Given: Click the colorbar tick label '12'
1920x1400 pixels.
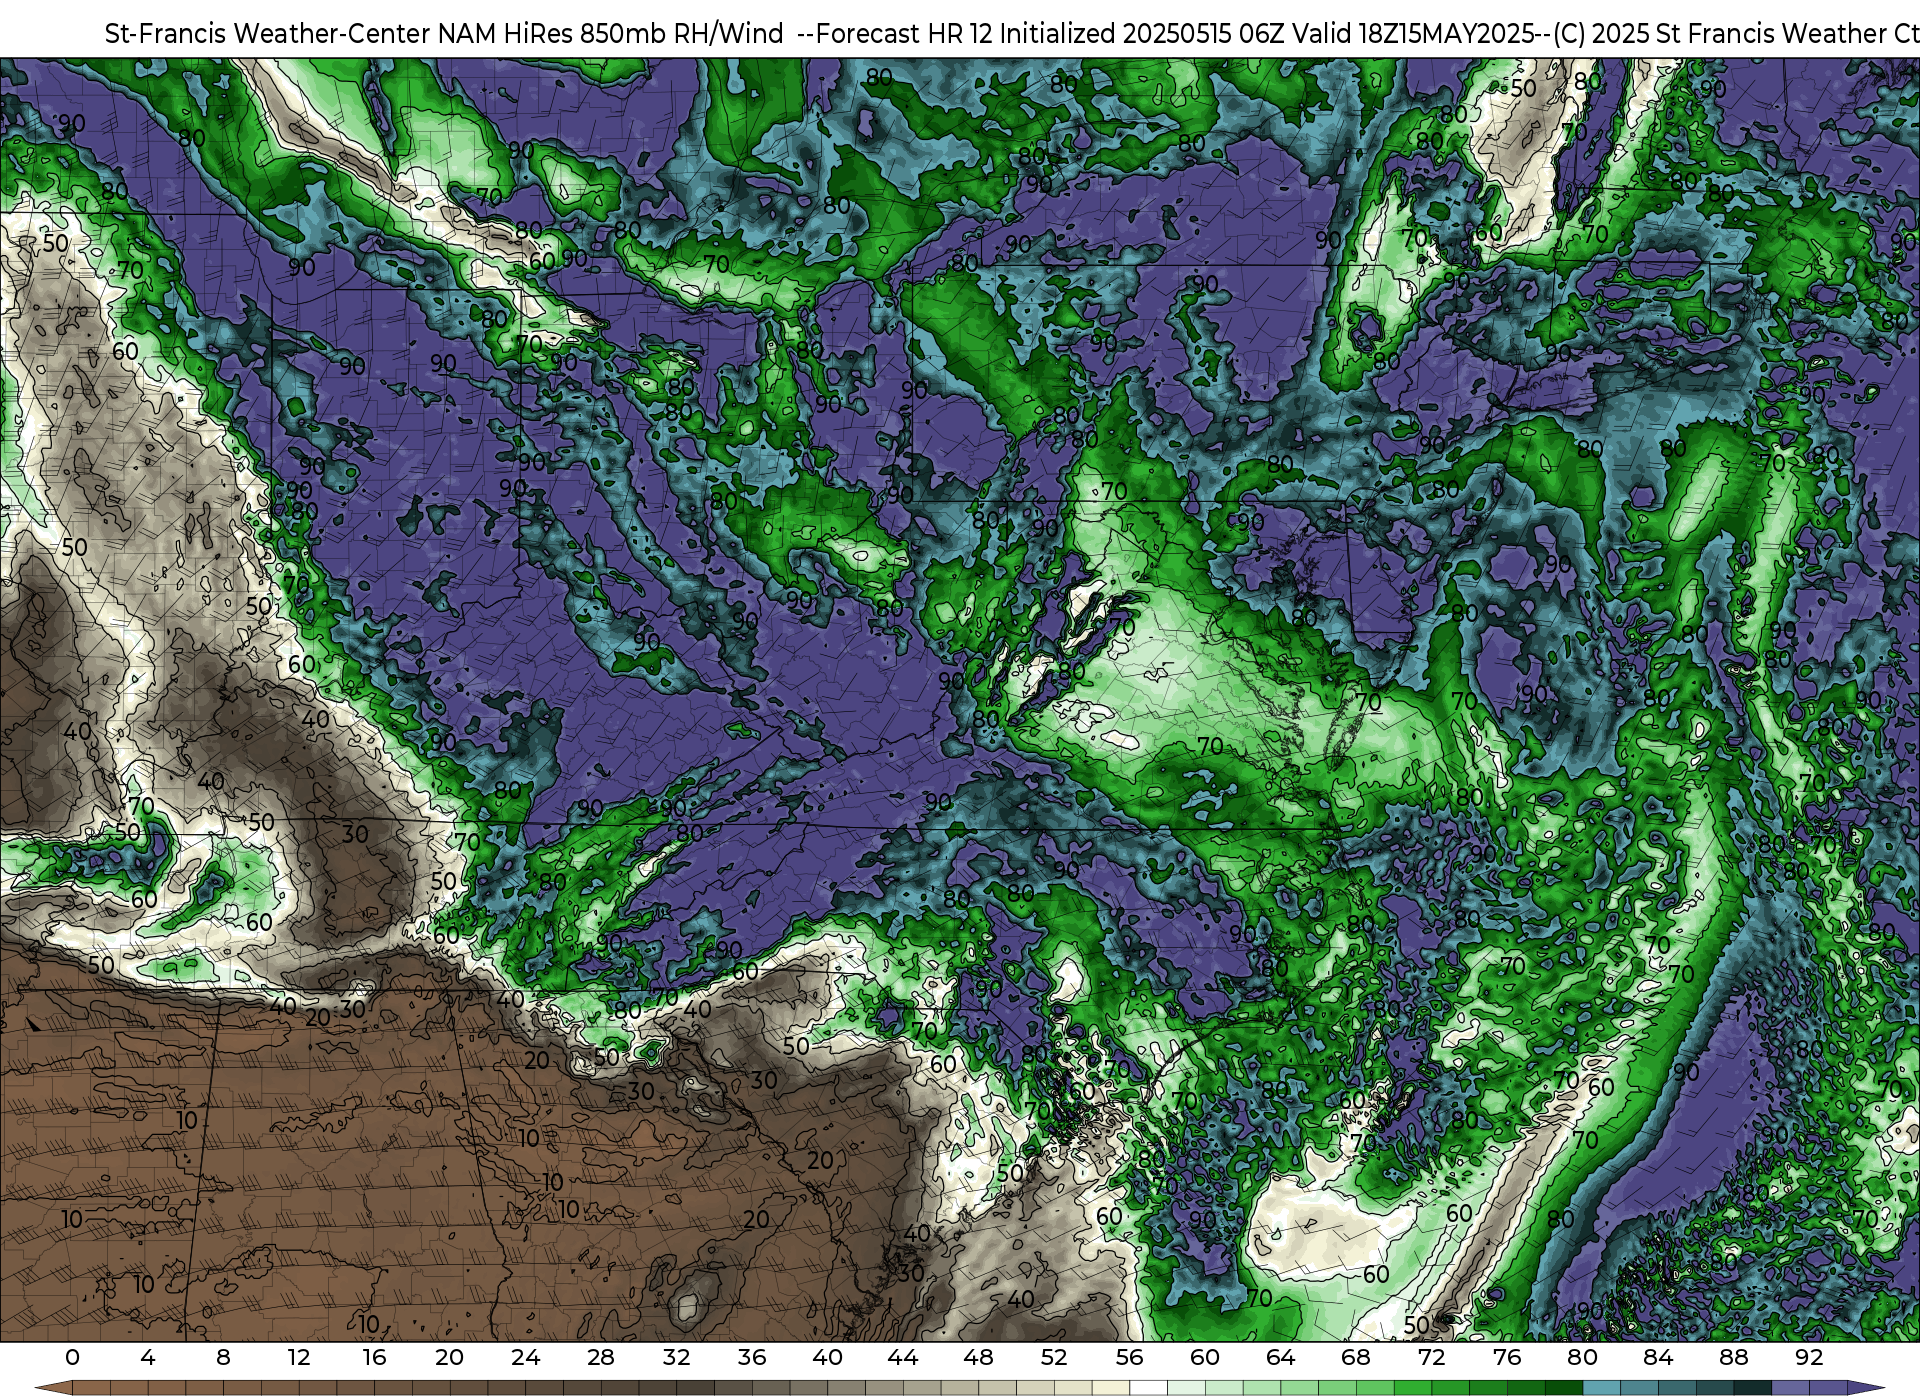Looking at the screenshot, I should click(x=299, y=1358).
